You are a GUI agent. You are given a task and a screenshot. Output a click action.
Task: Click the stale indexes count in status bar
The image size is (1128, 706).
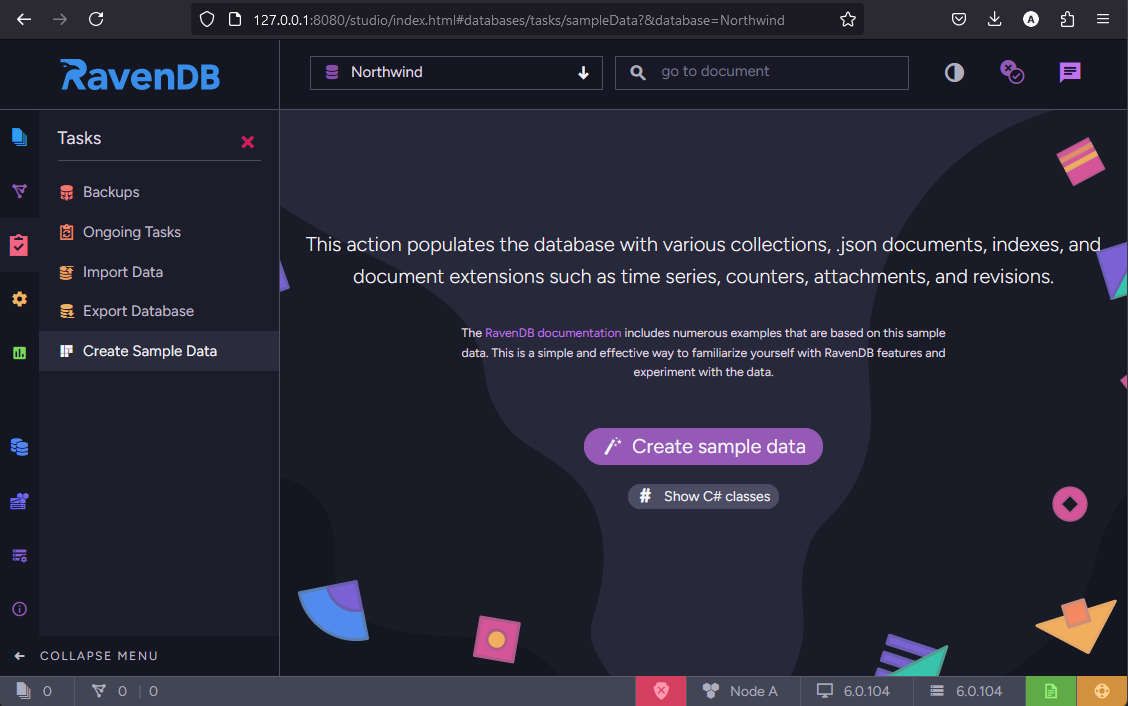(x=153, y=691)
